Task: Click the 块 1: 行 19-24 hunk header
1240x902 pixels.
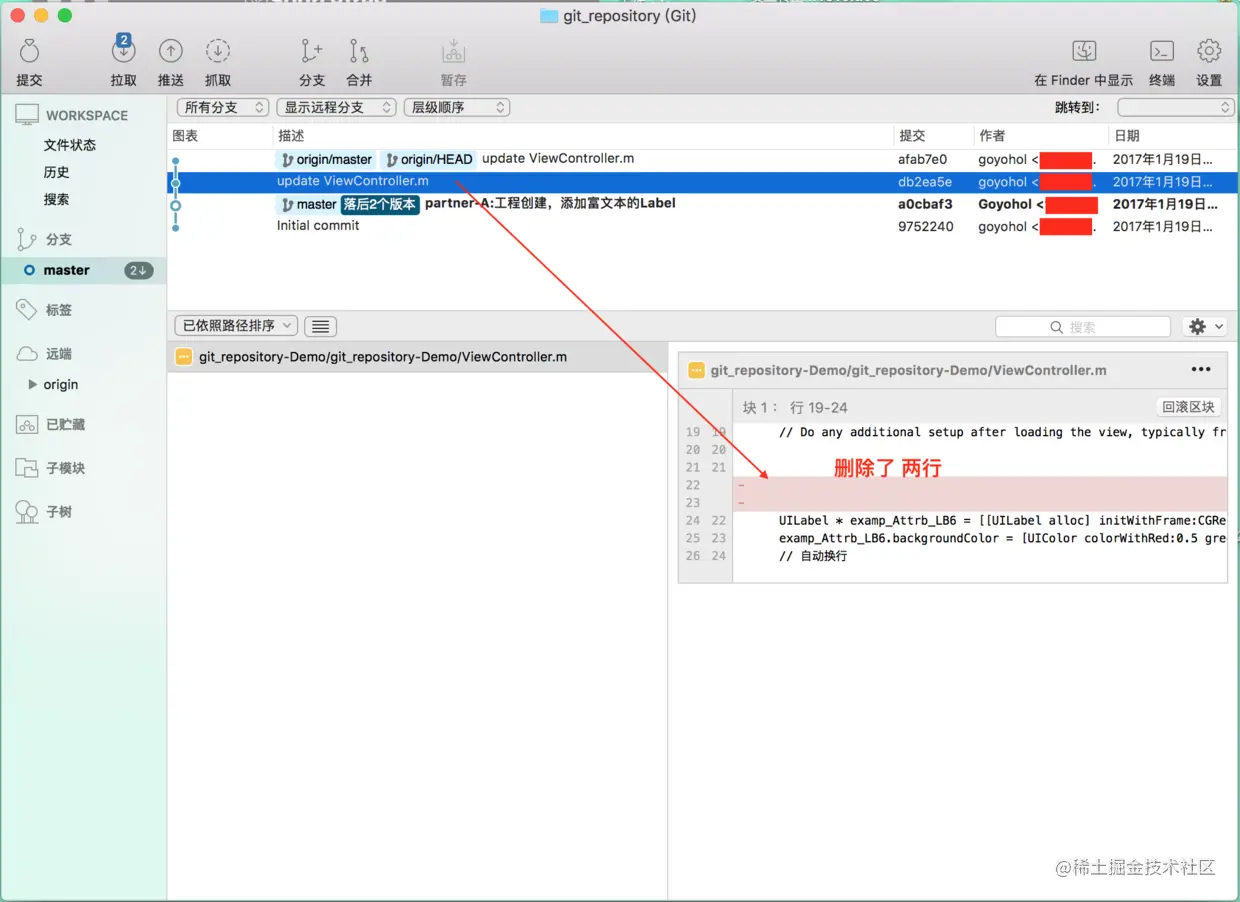Action: [x=795, y=408]
